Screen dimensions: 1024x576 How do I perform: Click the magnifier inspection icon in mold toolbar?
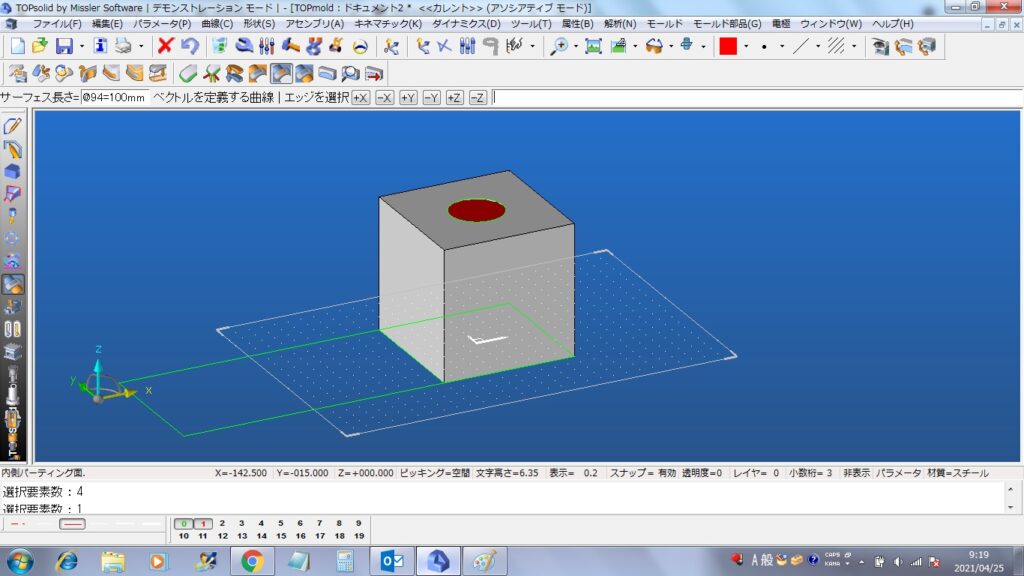(x=350, y=73)
